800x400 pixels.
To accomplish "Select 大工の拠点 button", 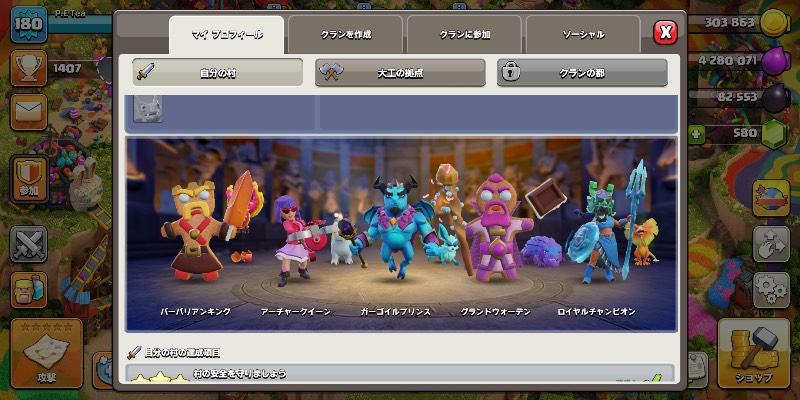I will pos(400,72).
